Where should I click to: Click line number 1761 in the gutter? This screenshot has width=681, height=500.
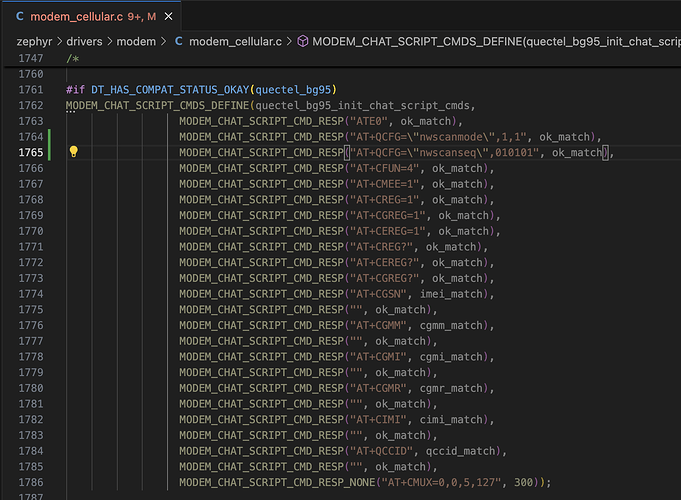pyautogui.click(x=30, y=89)
